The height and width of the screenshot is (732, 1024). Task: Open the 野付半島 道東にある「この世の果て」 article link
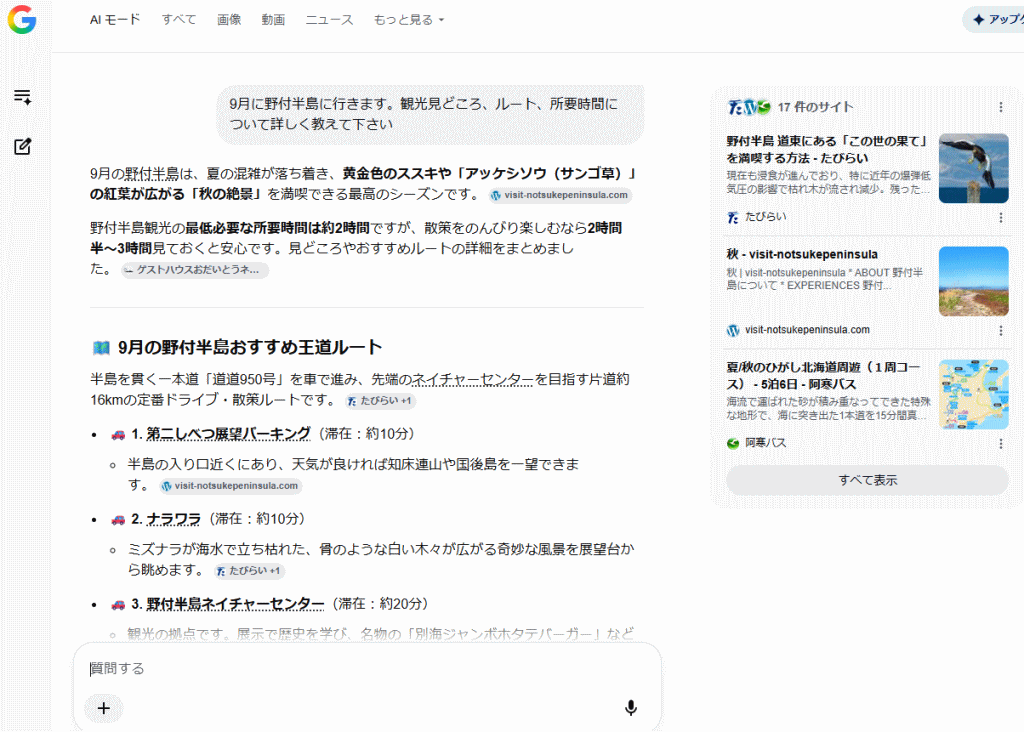tap(827, 150)
